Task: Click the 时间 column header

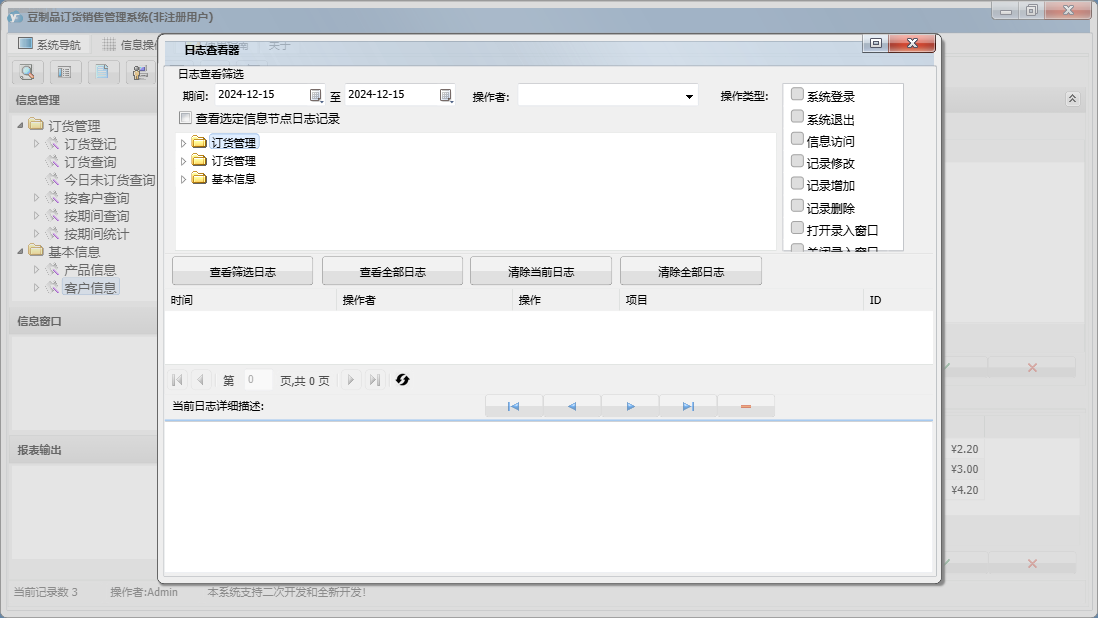Action: [x=251, y=300]
